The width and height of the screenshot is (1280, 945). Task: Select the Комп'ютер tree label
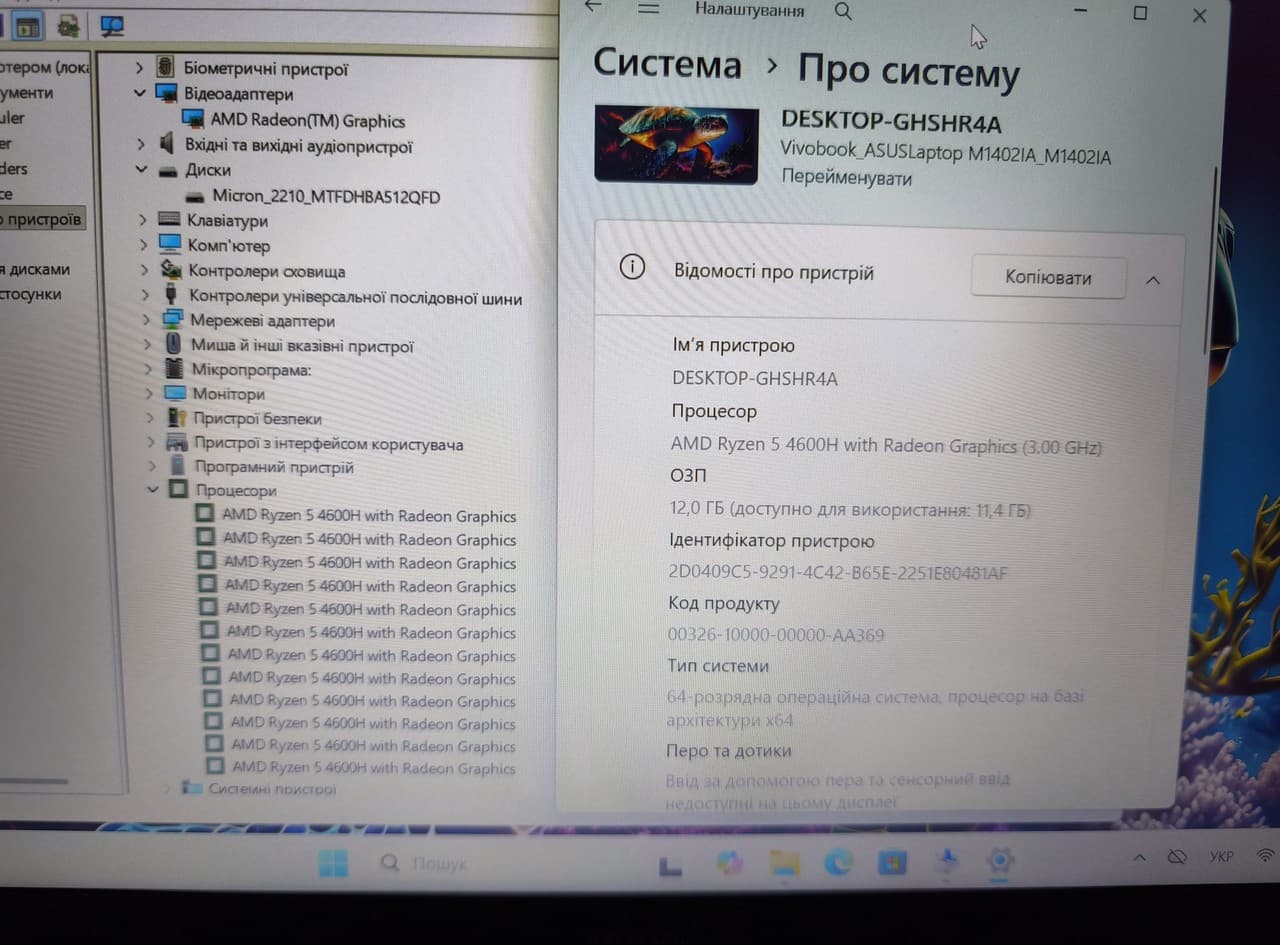click(x=229, y=245)
